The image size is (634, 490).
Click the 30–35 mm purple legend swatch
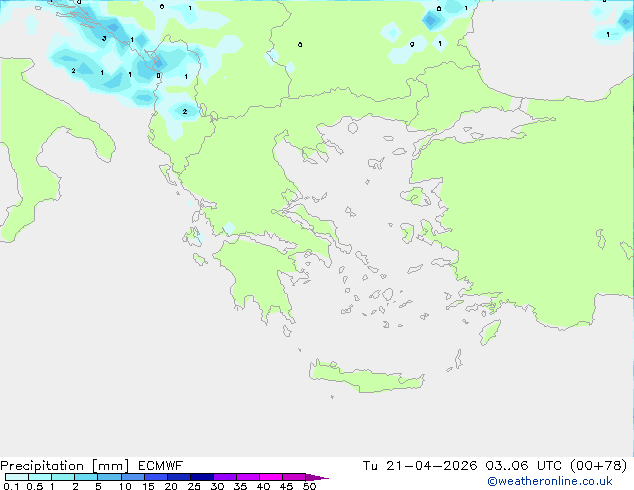coord(225,477)
